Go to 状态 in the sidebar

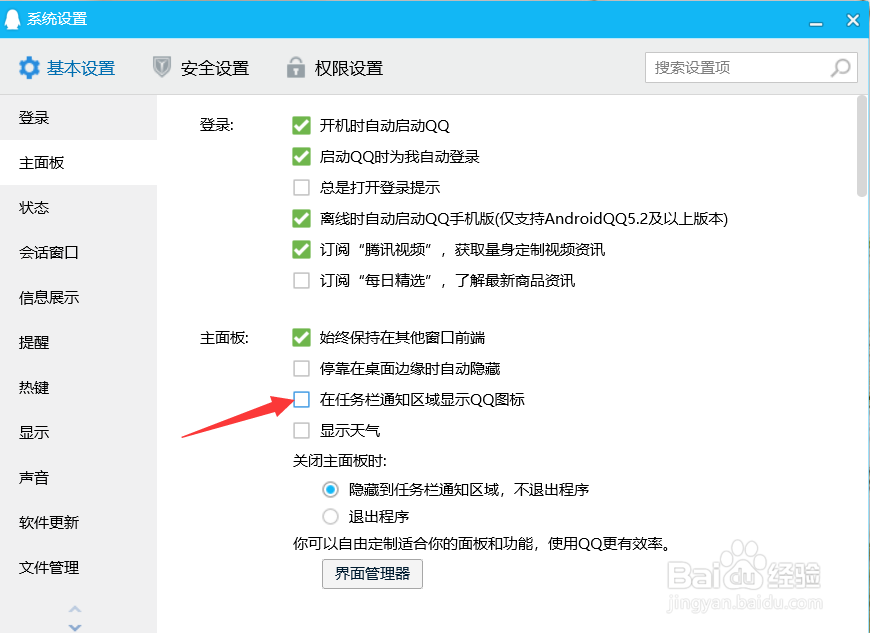point(78,207)
